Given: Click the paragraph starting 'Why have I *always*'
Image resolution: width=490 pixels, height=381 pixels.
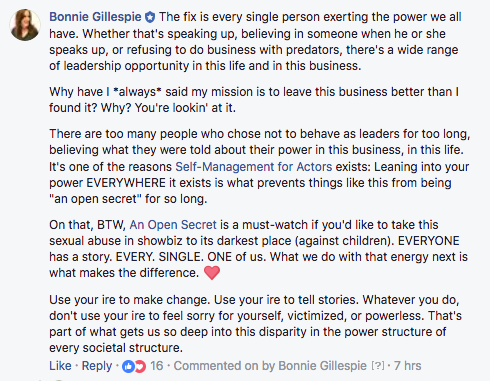Looking at the screenshot, I should tap(254, 100).
